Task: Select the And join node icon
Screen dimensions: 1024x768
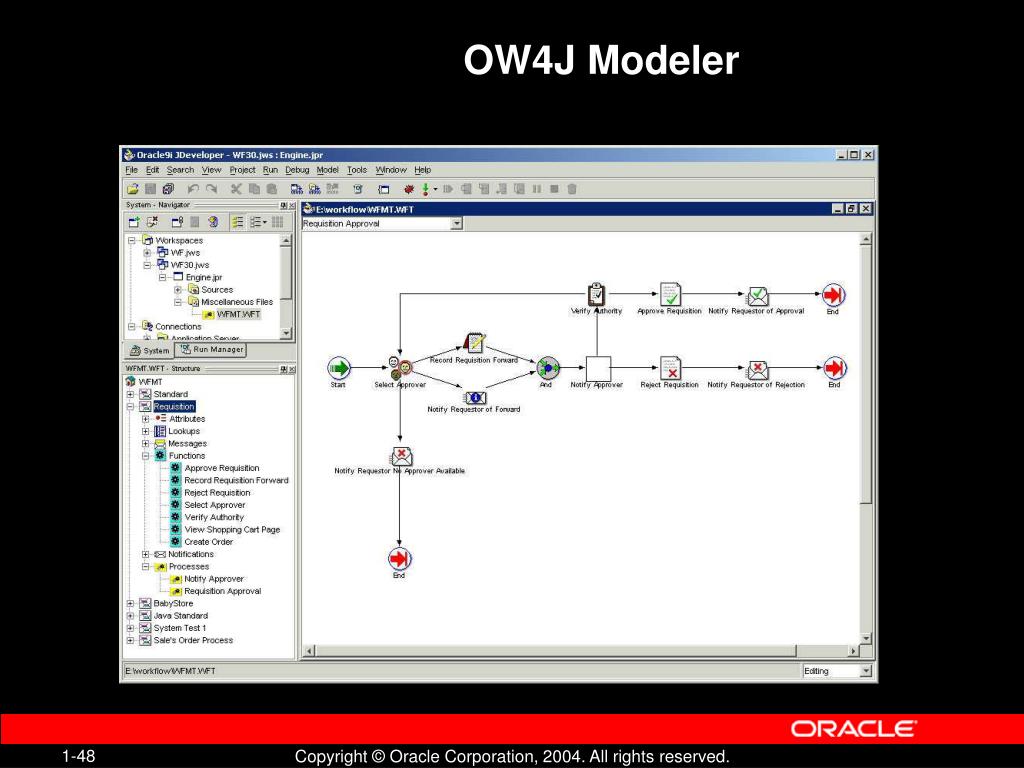Action: 547,368
